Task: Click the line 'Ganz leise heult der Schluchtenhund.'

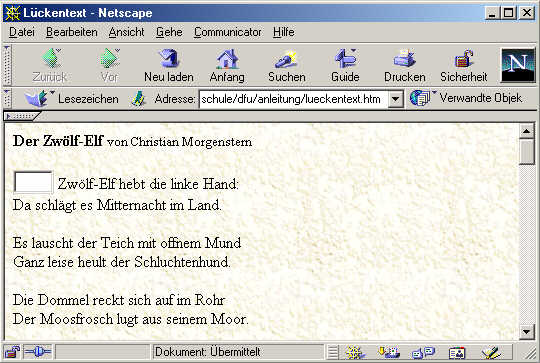Action: [x=122, y=262]
